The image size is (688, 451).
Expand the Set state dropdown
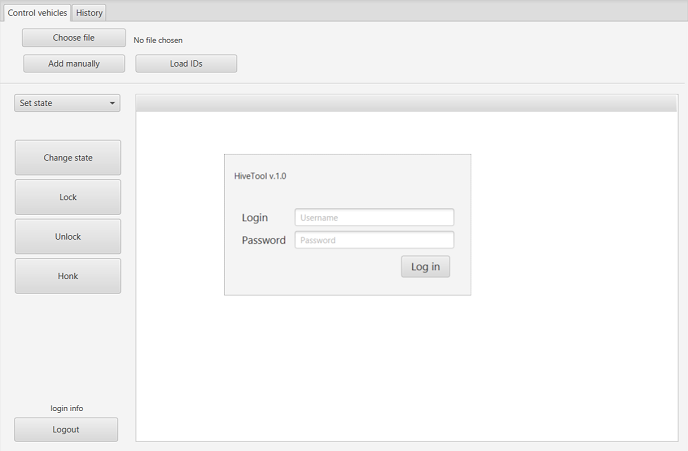click(67, 103)
